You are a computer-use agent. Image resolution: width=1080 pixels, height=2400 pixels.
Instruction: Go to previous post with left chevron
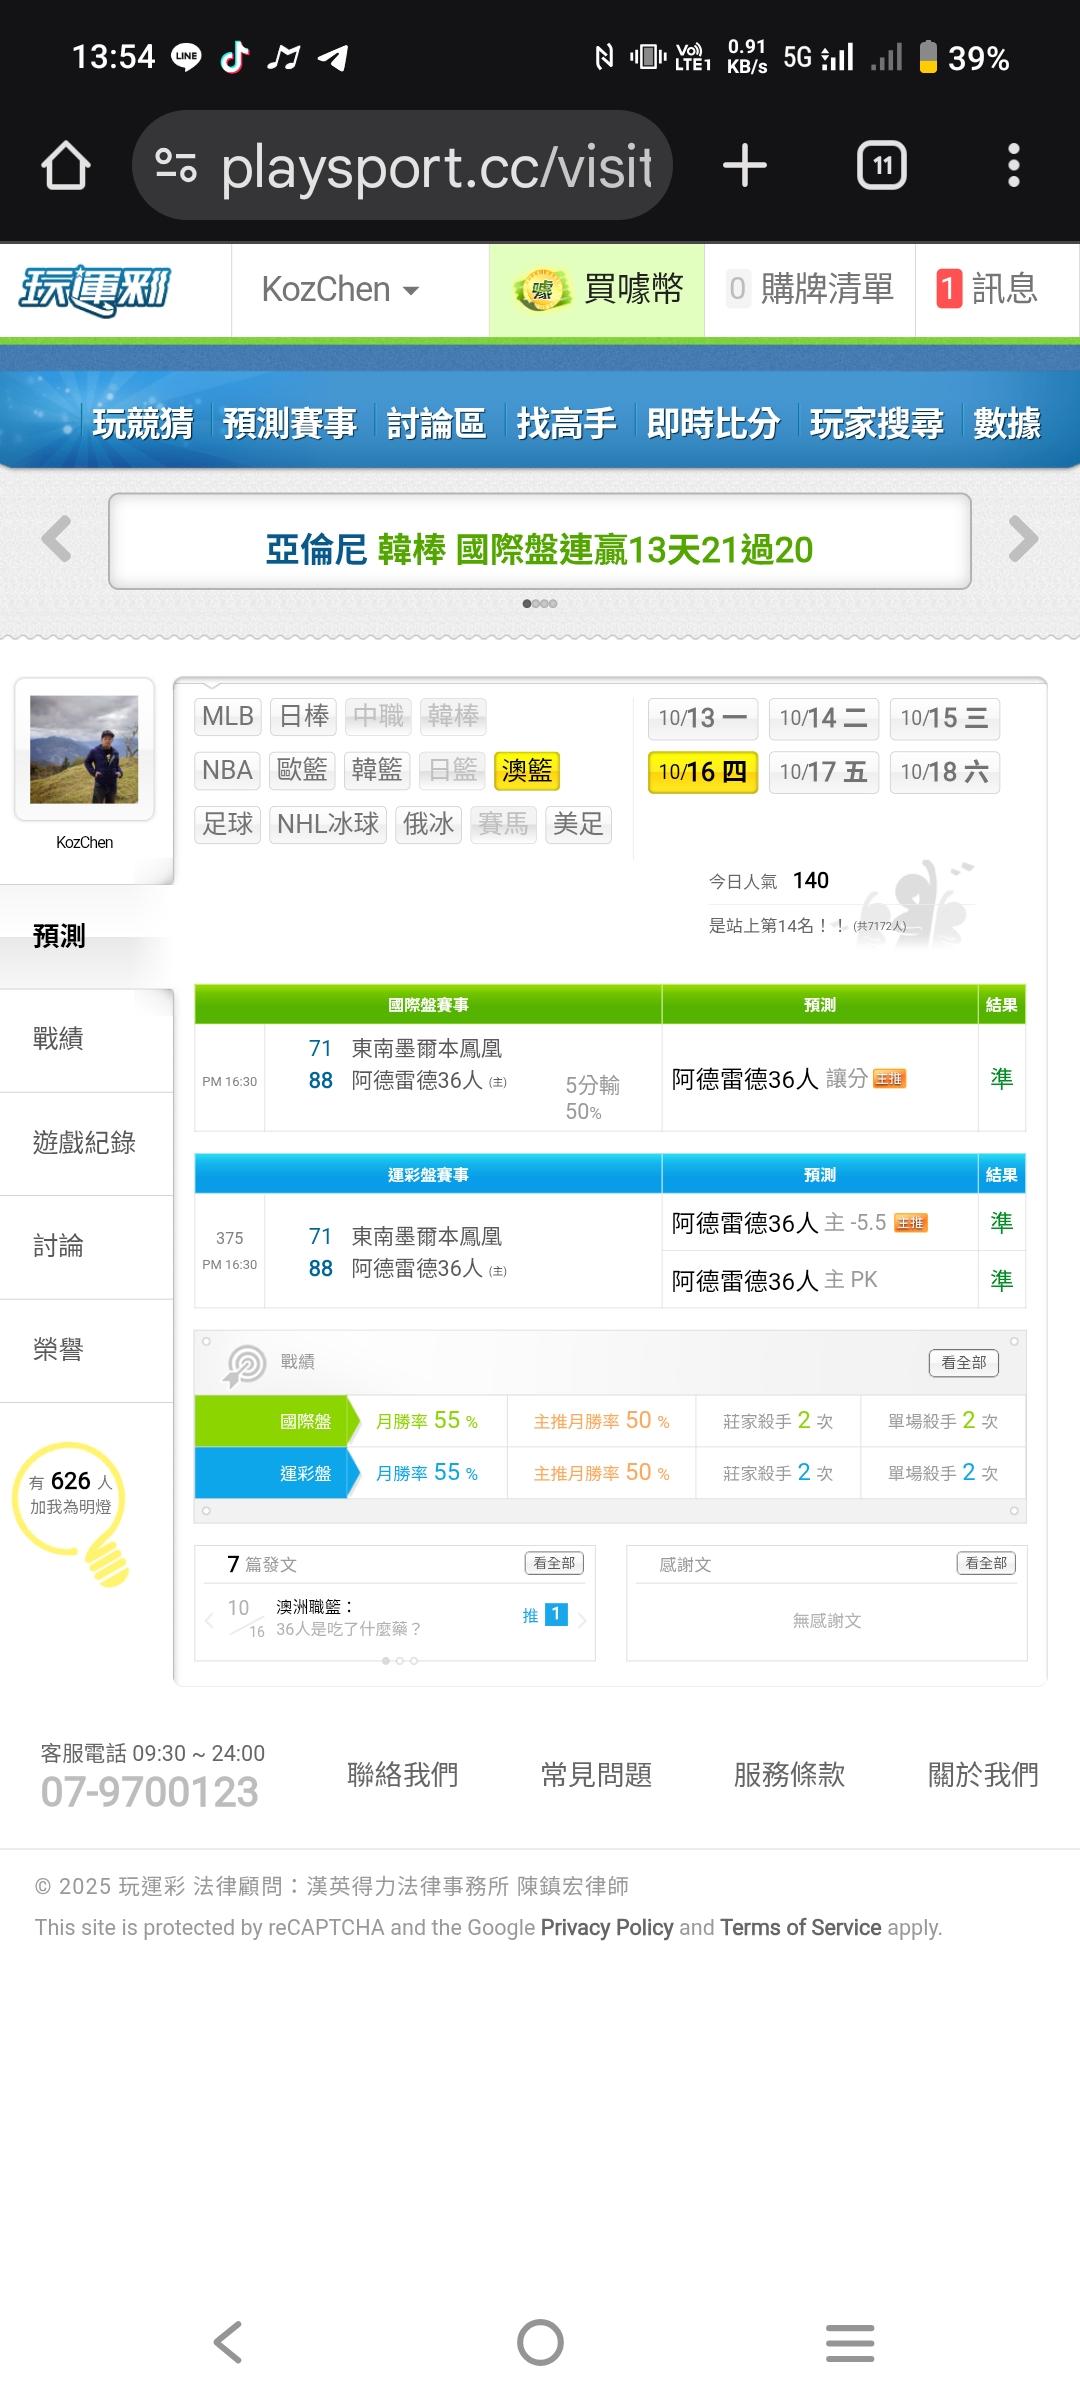point(209,1620)
